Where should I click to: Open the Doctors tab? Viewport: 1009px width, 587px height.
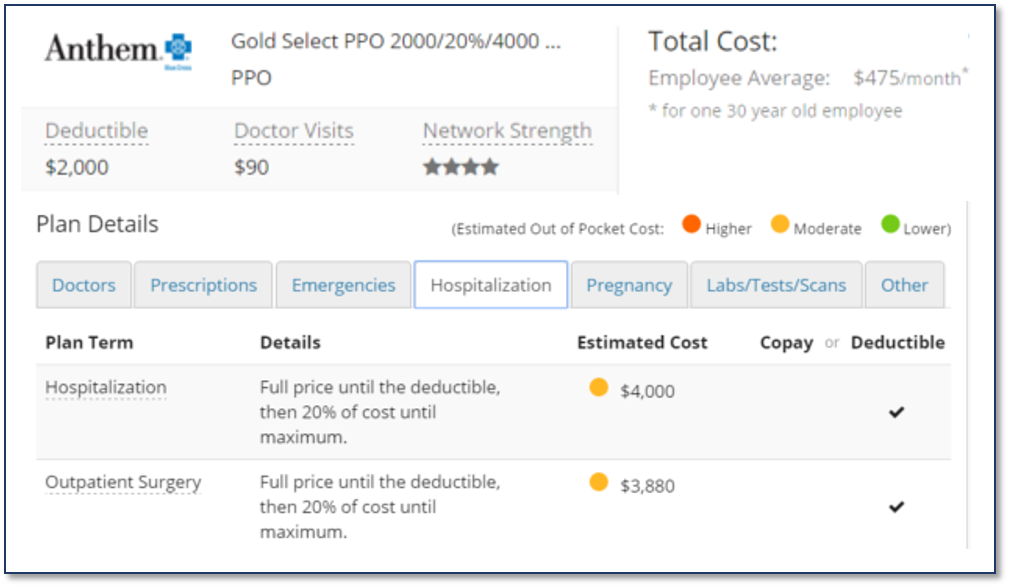(x=83, y=285)
